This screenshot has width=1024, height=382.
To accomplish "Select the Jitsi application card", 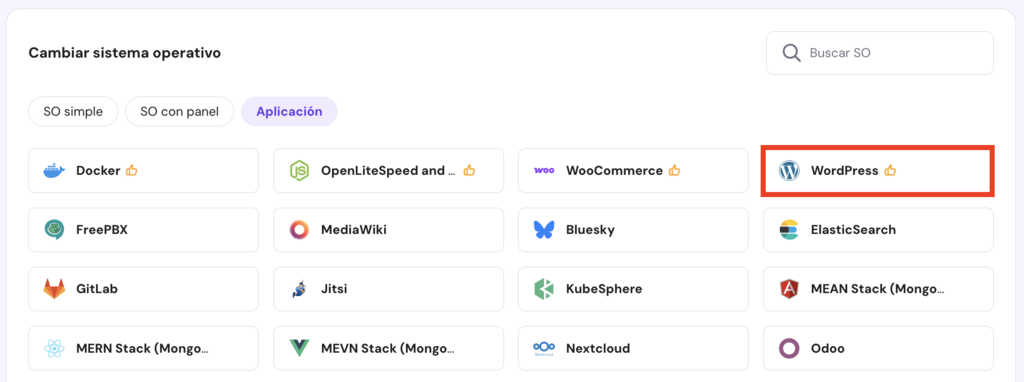I will (389, 289).
